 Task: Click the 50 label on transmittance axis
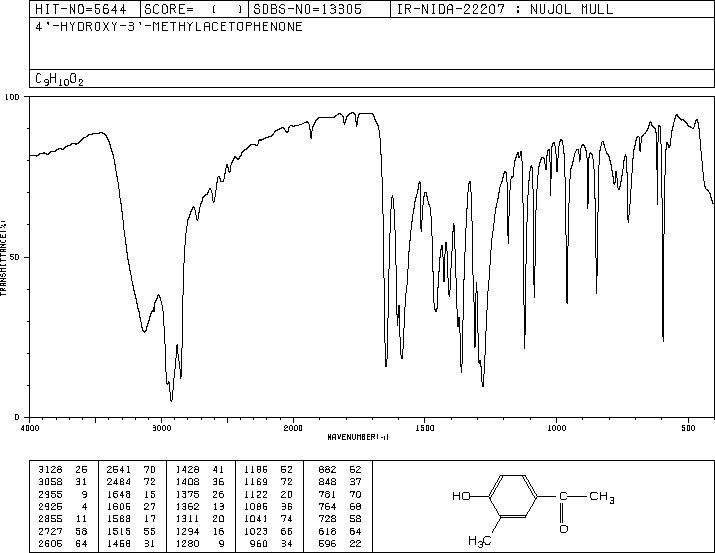point(15,257)
